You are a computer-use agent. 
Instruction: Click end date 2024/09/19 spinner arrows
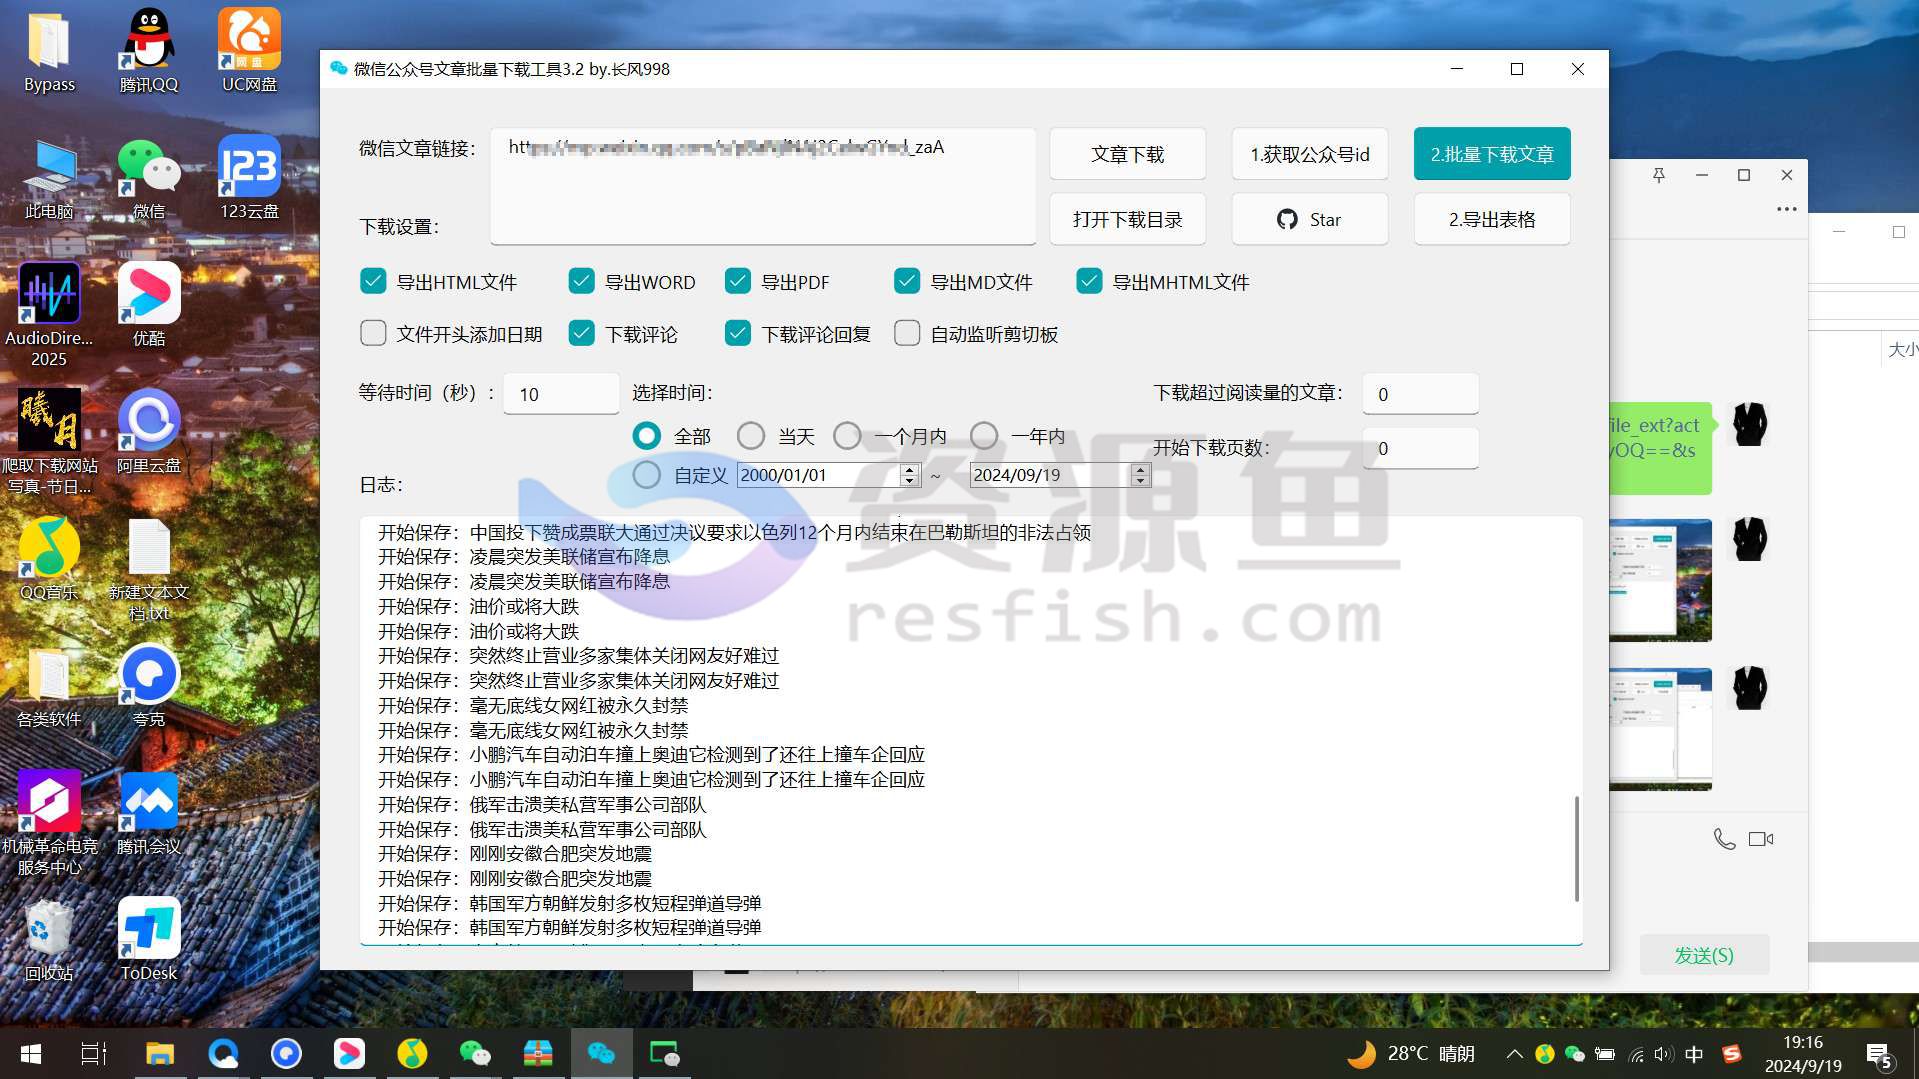(1140, 476)
